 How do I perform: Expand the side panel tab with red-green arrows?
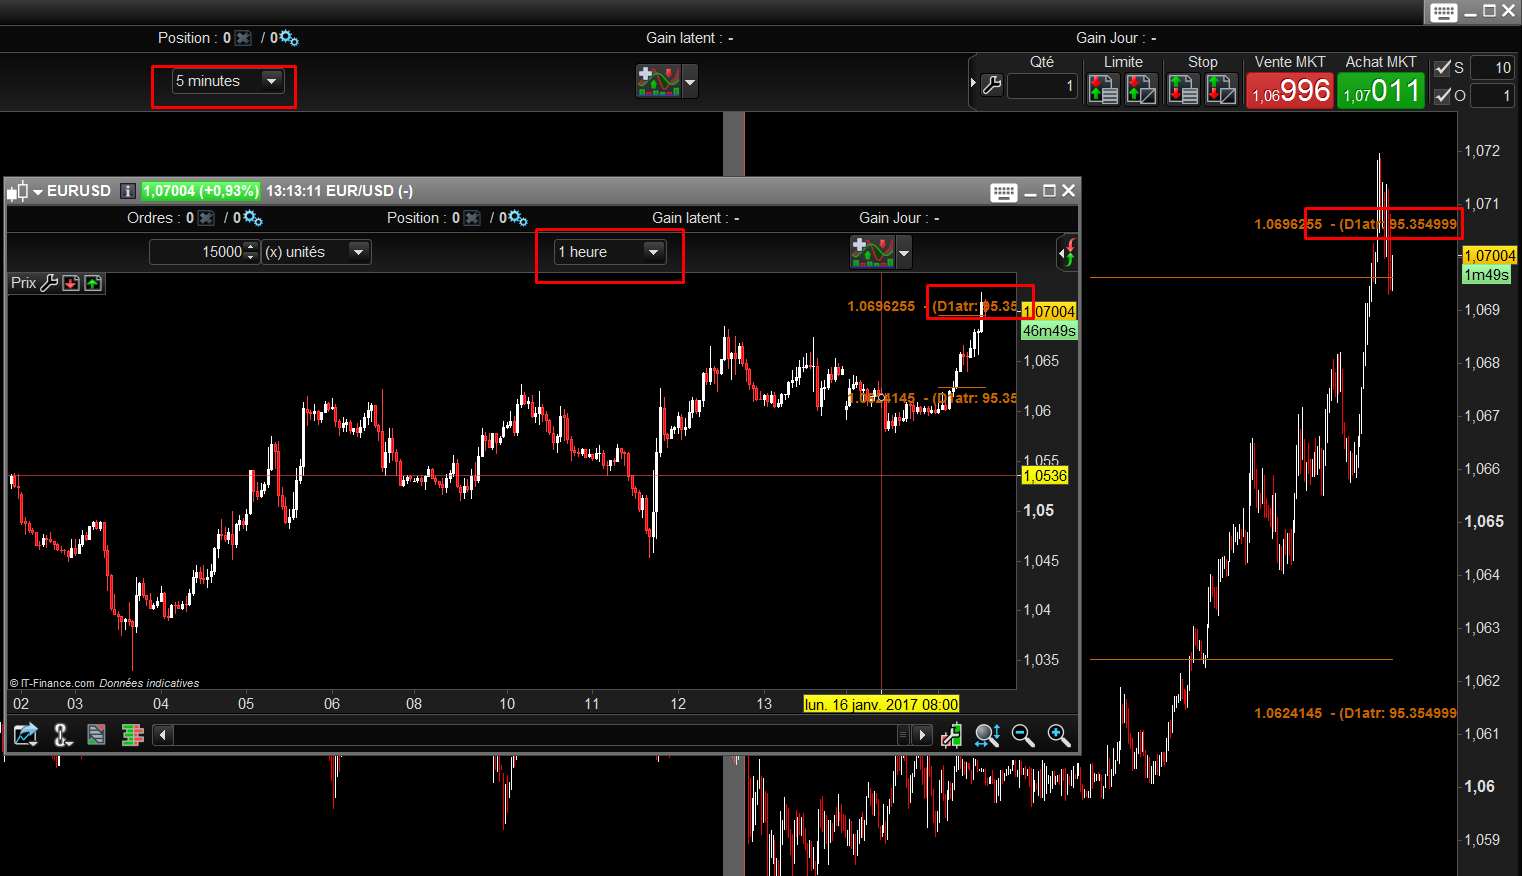coord(1068,253)
